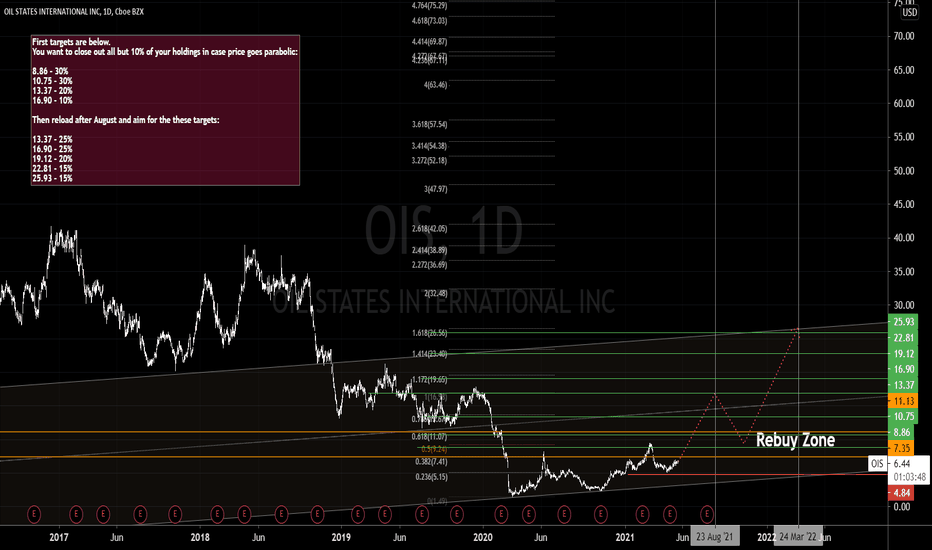Open the earnings E marker above 2019 label

click(x=357, y=514)
